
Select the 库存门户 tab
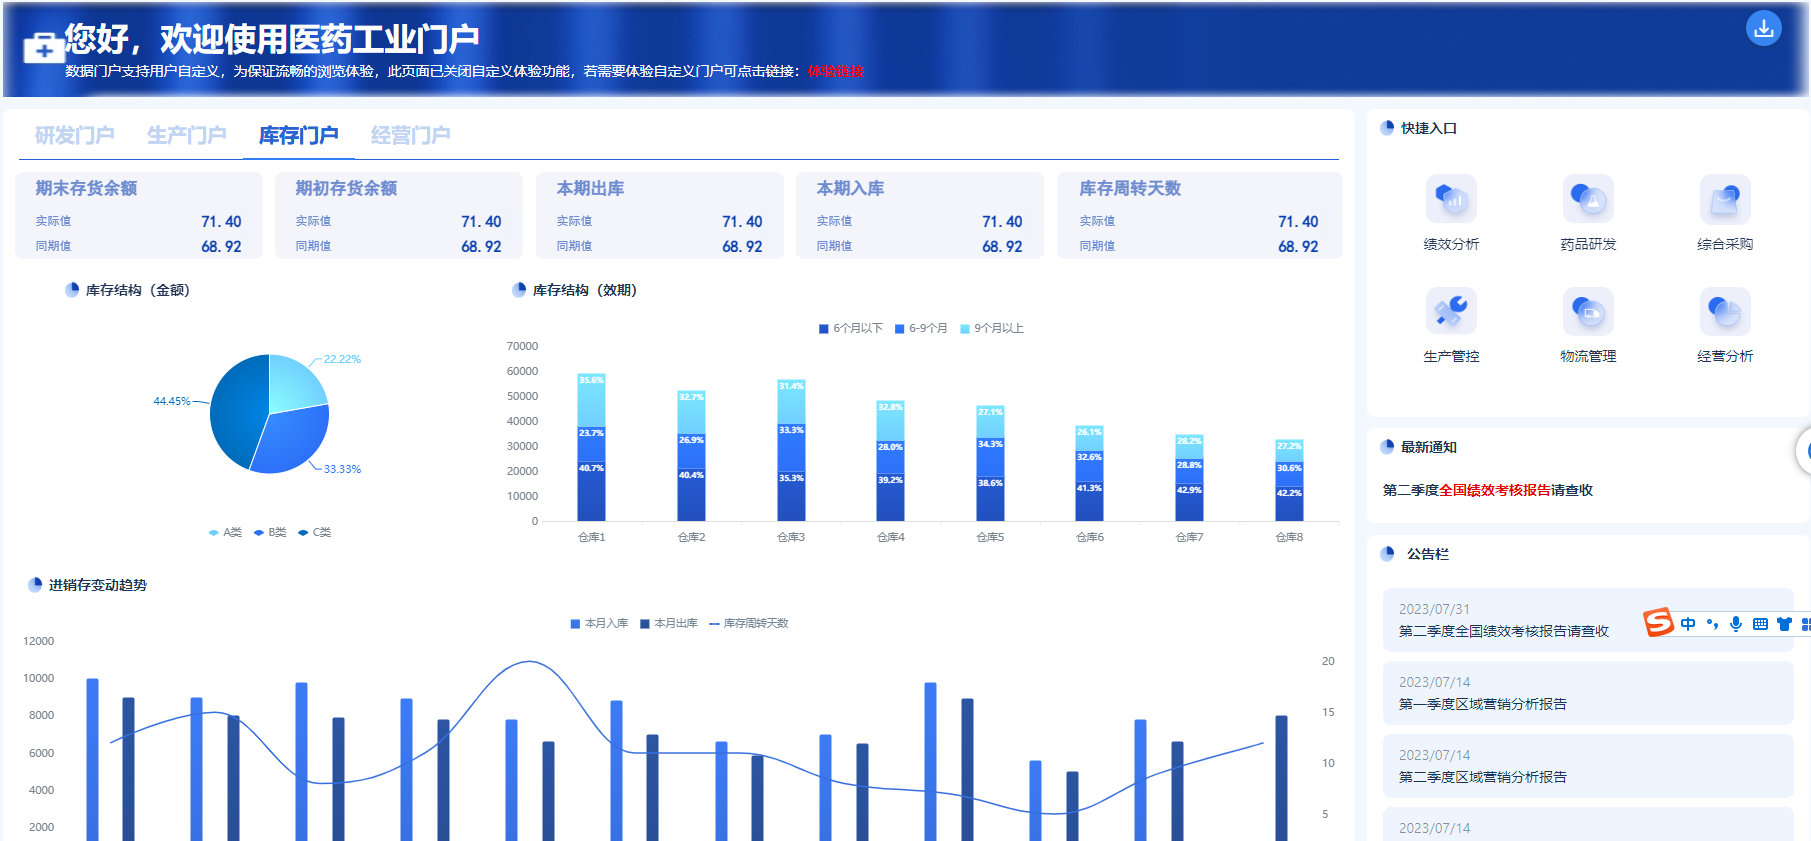(x=299, y=135)
